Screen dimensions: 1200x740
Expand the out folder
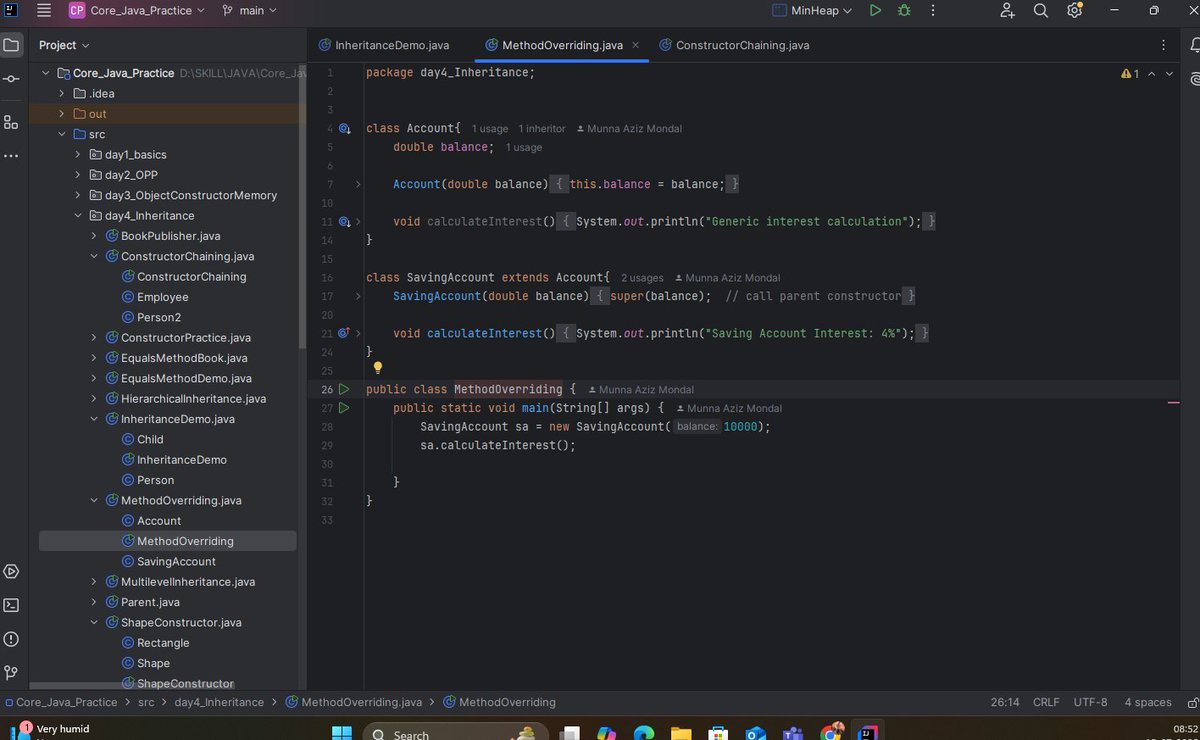(62, 114)
